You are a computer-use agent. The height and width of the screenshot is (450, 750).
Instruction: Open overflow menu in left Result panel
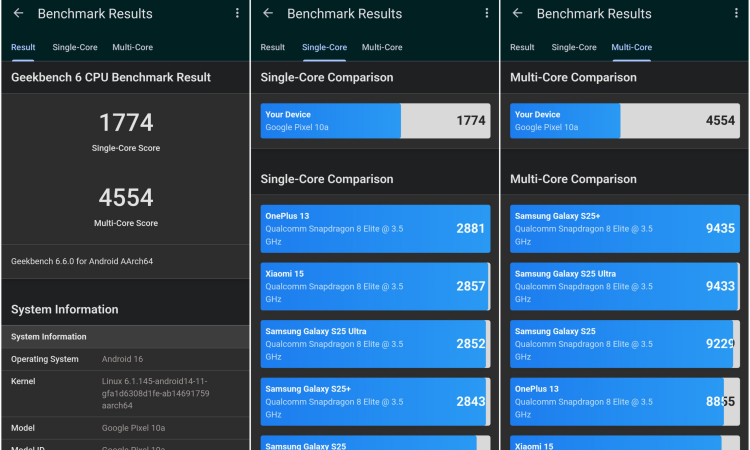pyautogui.click(x=237, y=13)
